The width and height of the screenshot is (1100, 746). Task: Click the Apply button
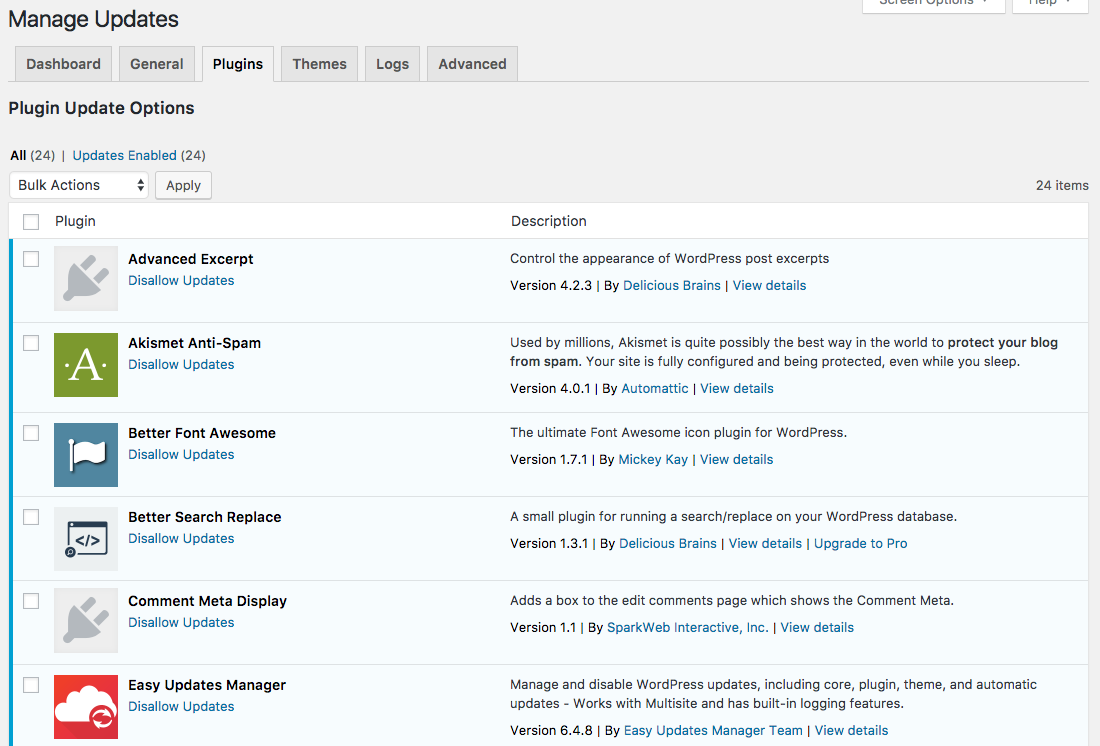click(x=183, y=185)
